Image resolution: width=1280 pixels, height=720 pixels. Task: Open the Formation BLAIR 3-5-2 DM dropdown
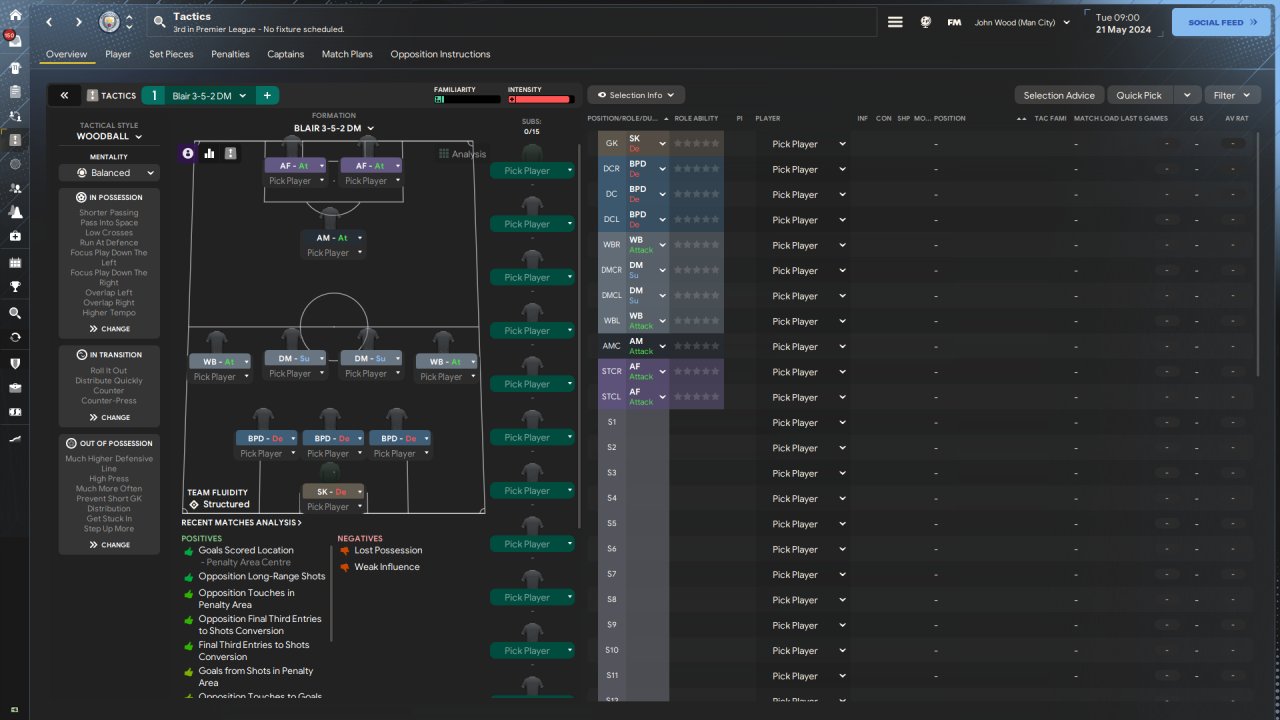coord(334,128)
